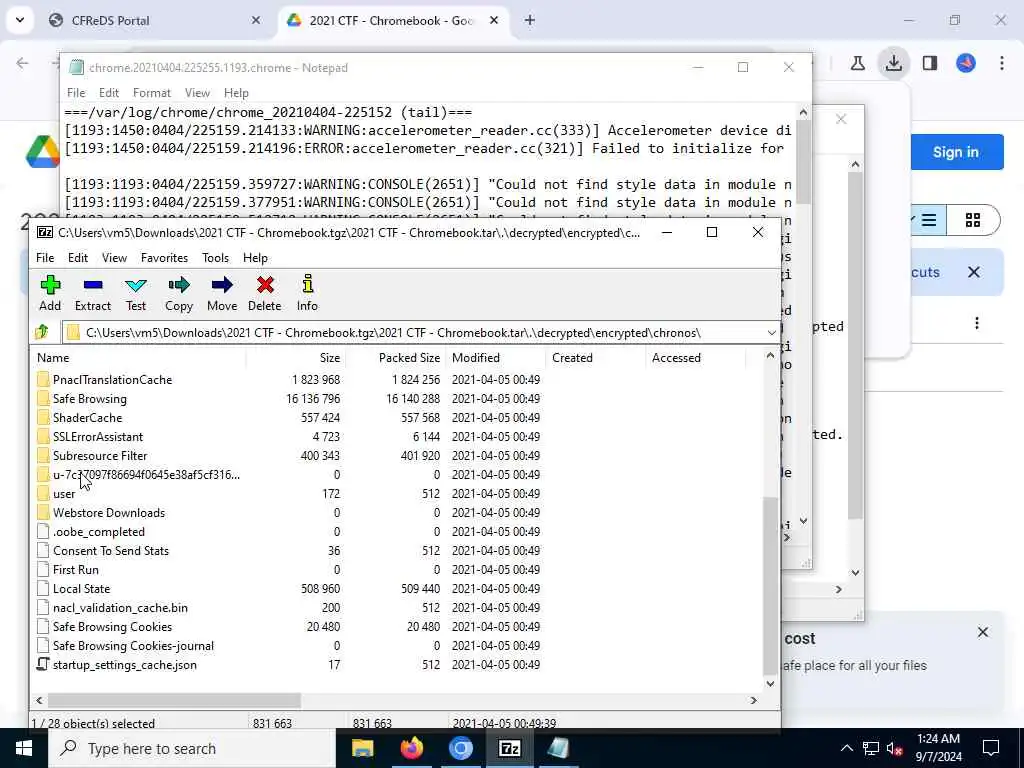The width and height of the screenshot is (1024, 768).
Task: Sort by the Size column header
Action: [x=296, y=358]
